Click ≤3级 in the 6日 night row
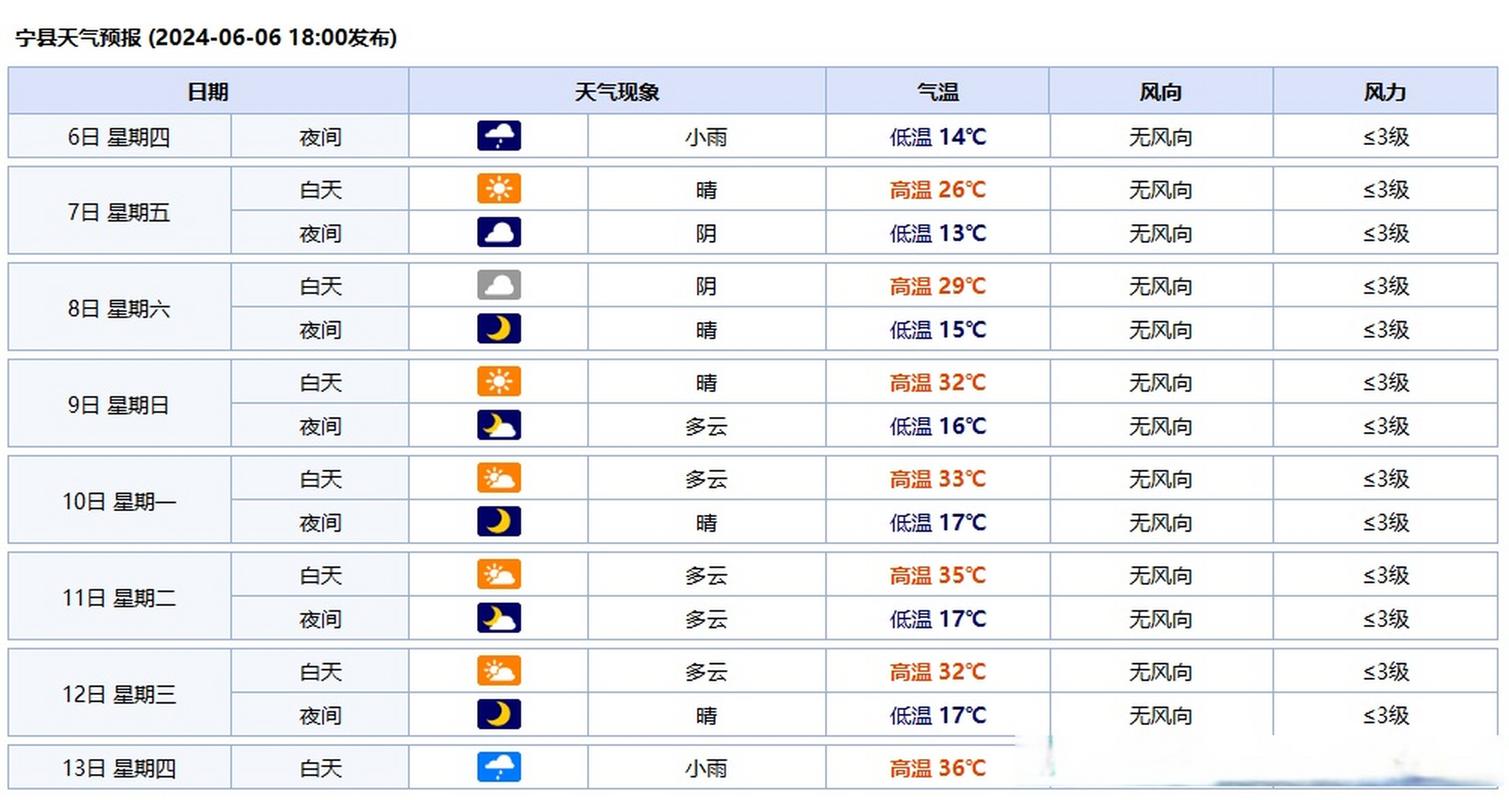 (1386, 138)
